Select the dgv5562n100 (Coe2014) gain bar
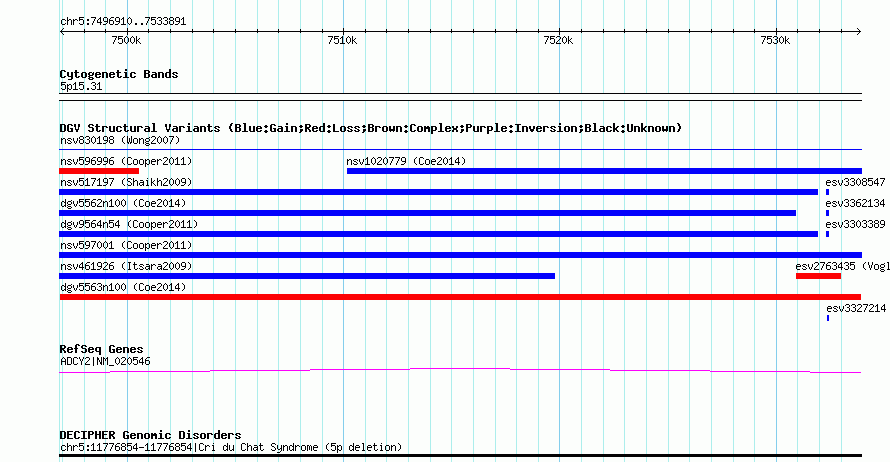890x462 pixels. click(427, 213)
